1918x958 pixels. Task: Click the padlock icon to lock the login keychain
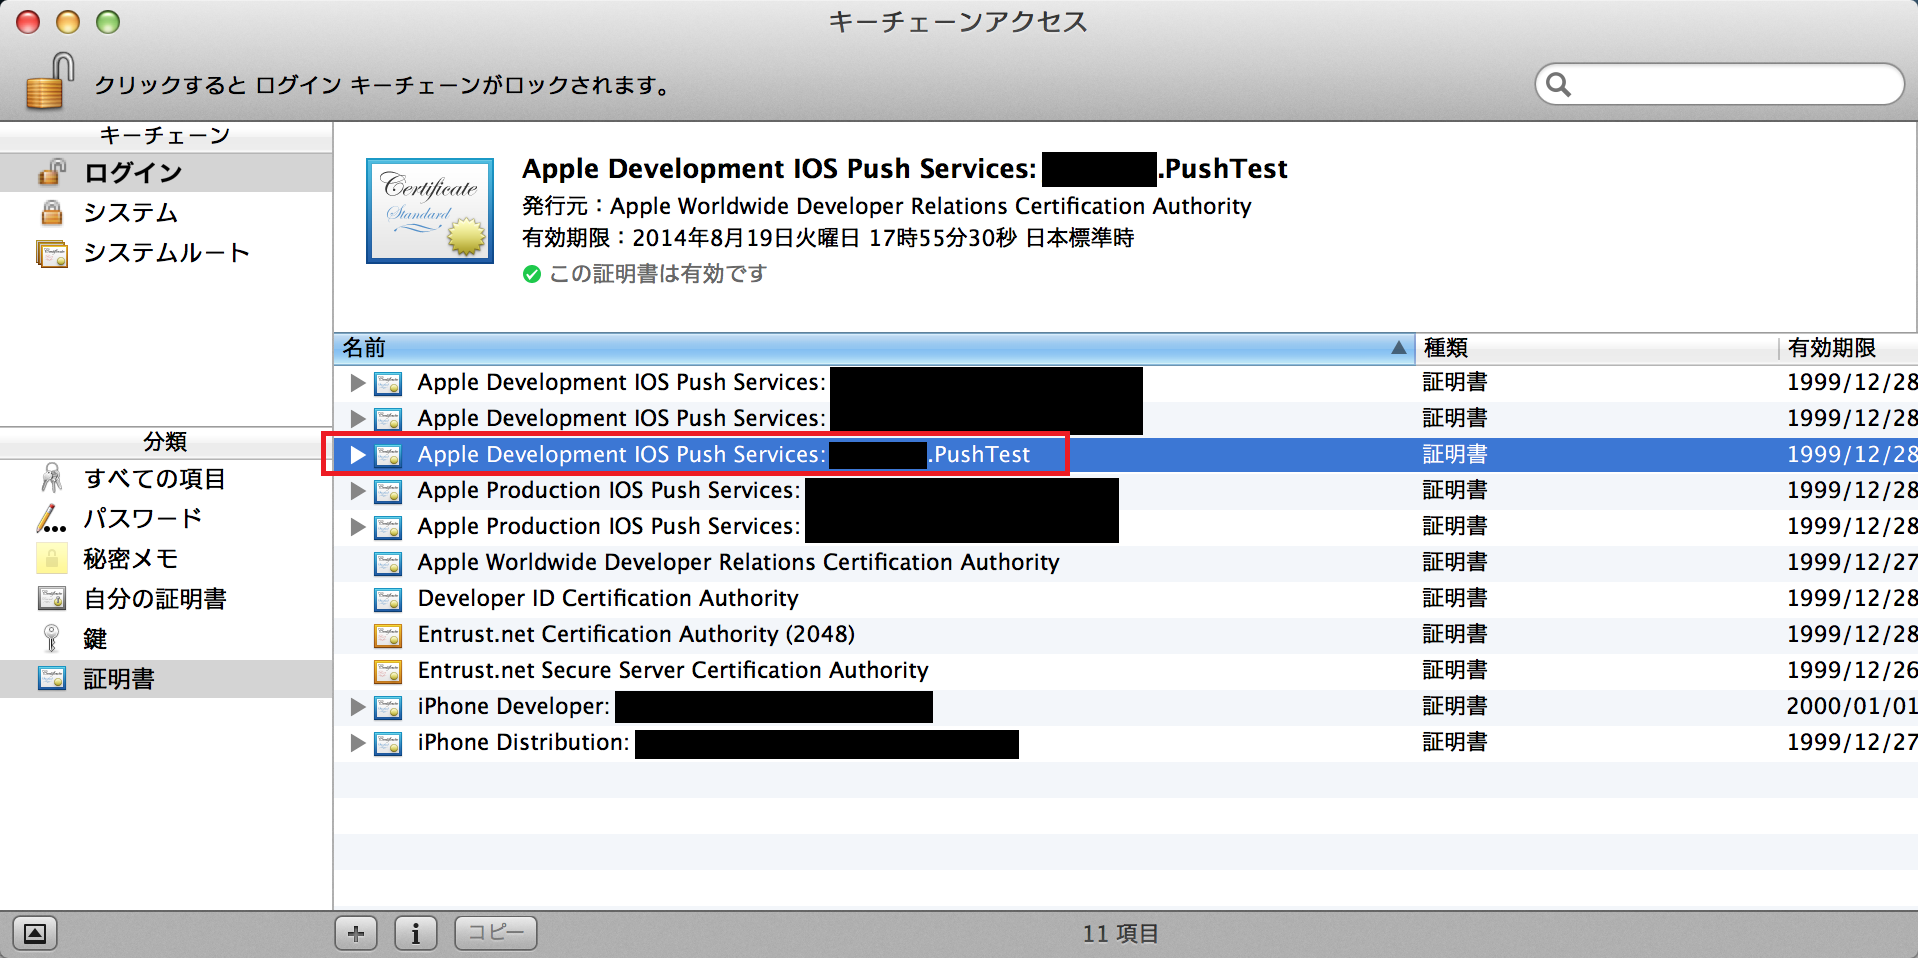pyautogui.click(x=50, y=81)
